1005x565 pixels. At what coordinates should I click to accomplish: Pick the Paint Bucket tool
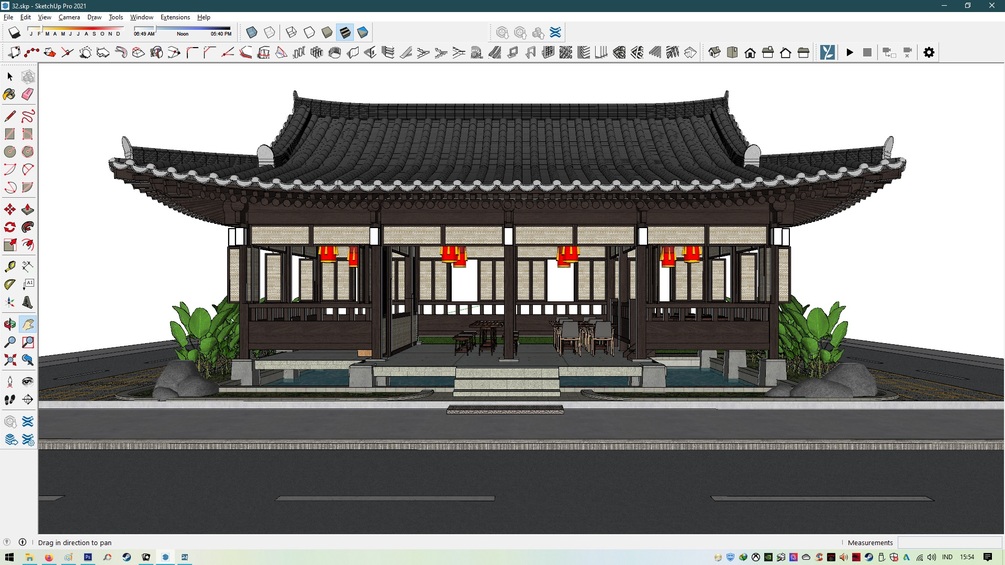click(x=10, y=95)
